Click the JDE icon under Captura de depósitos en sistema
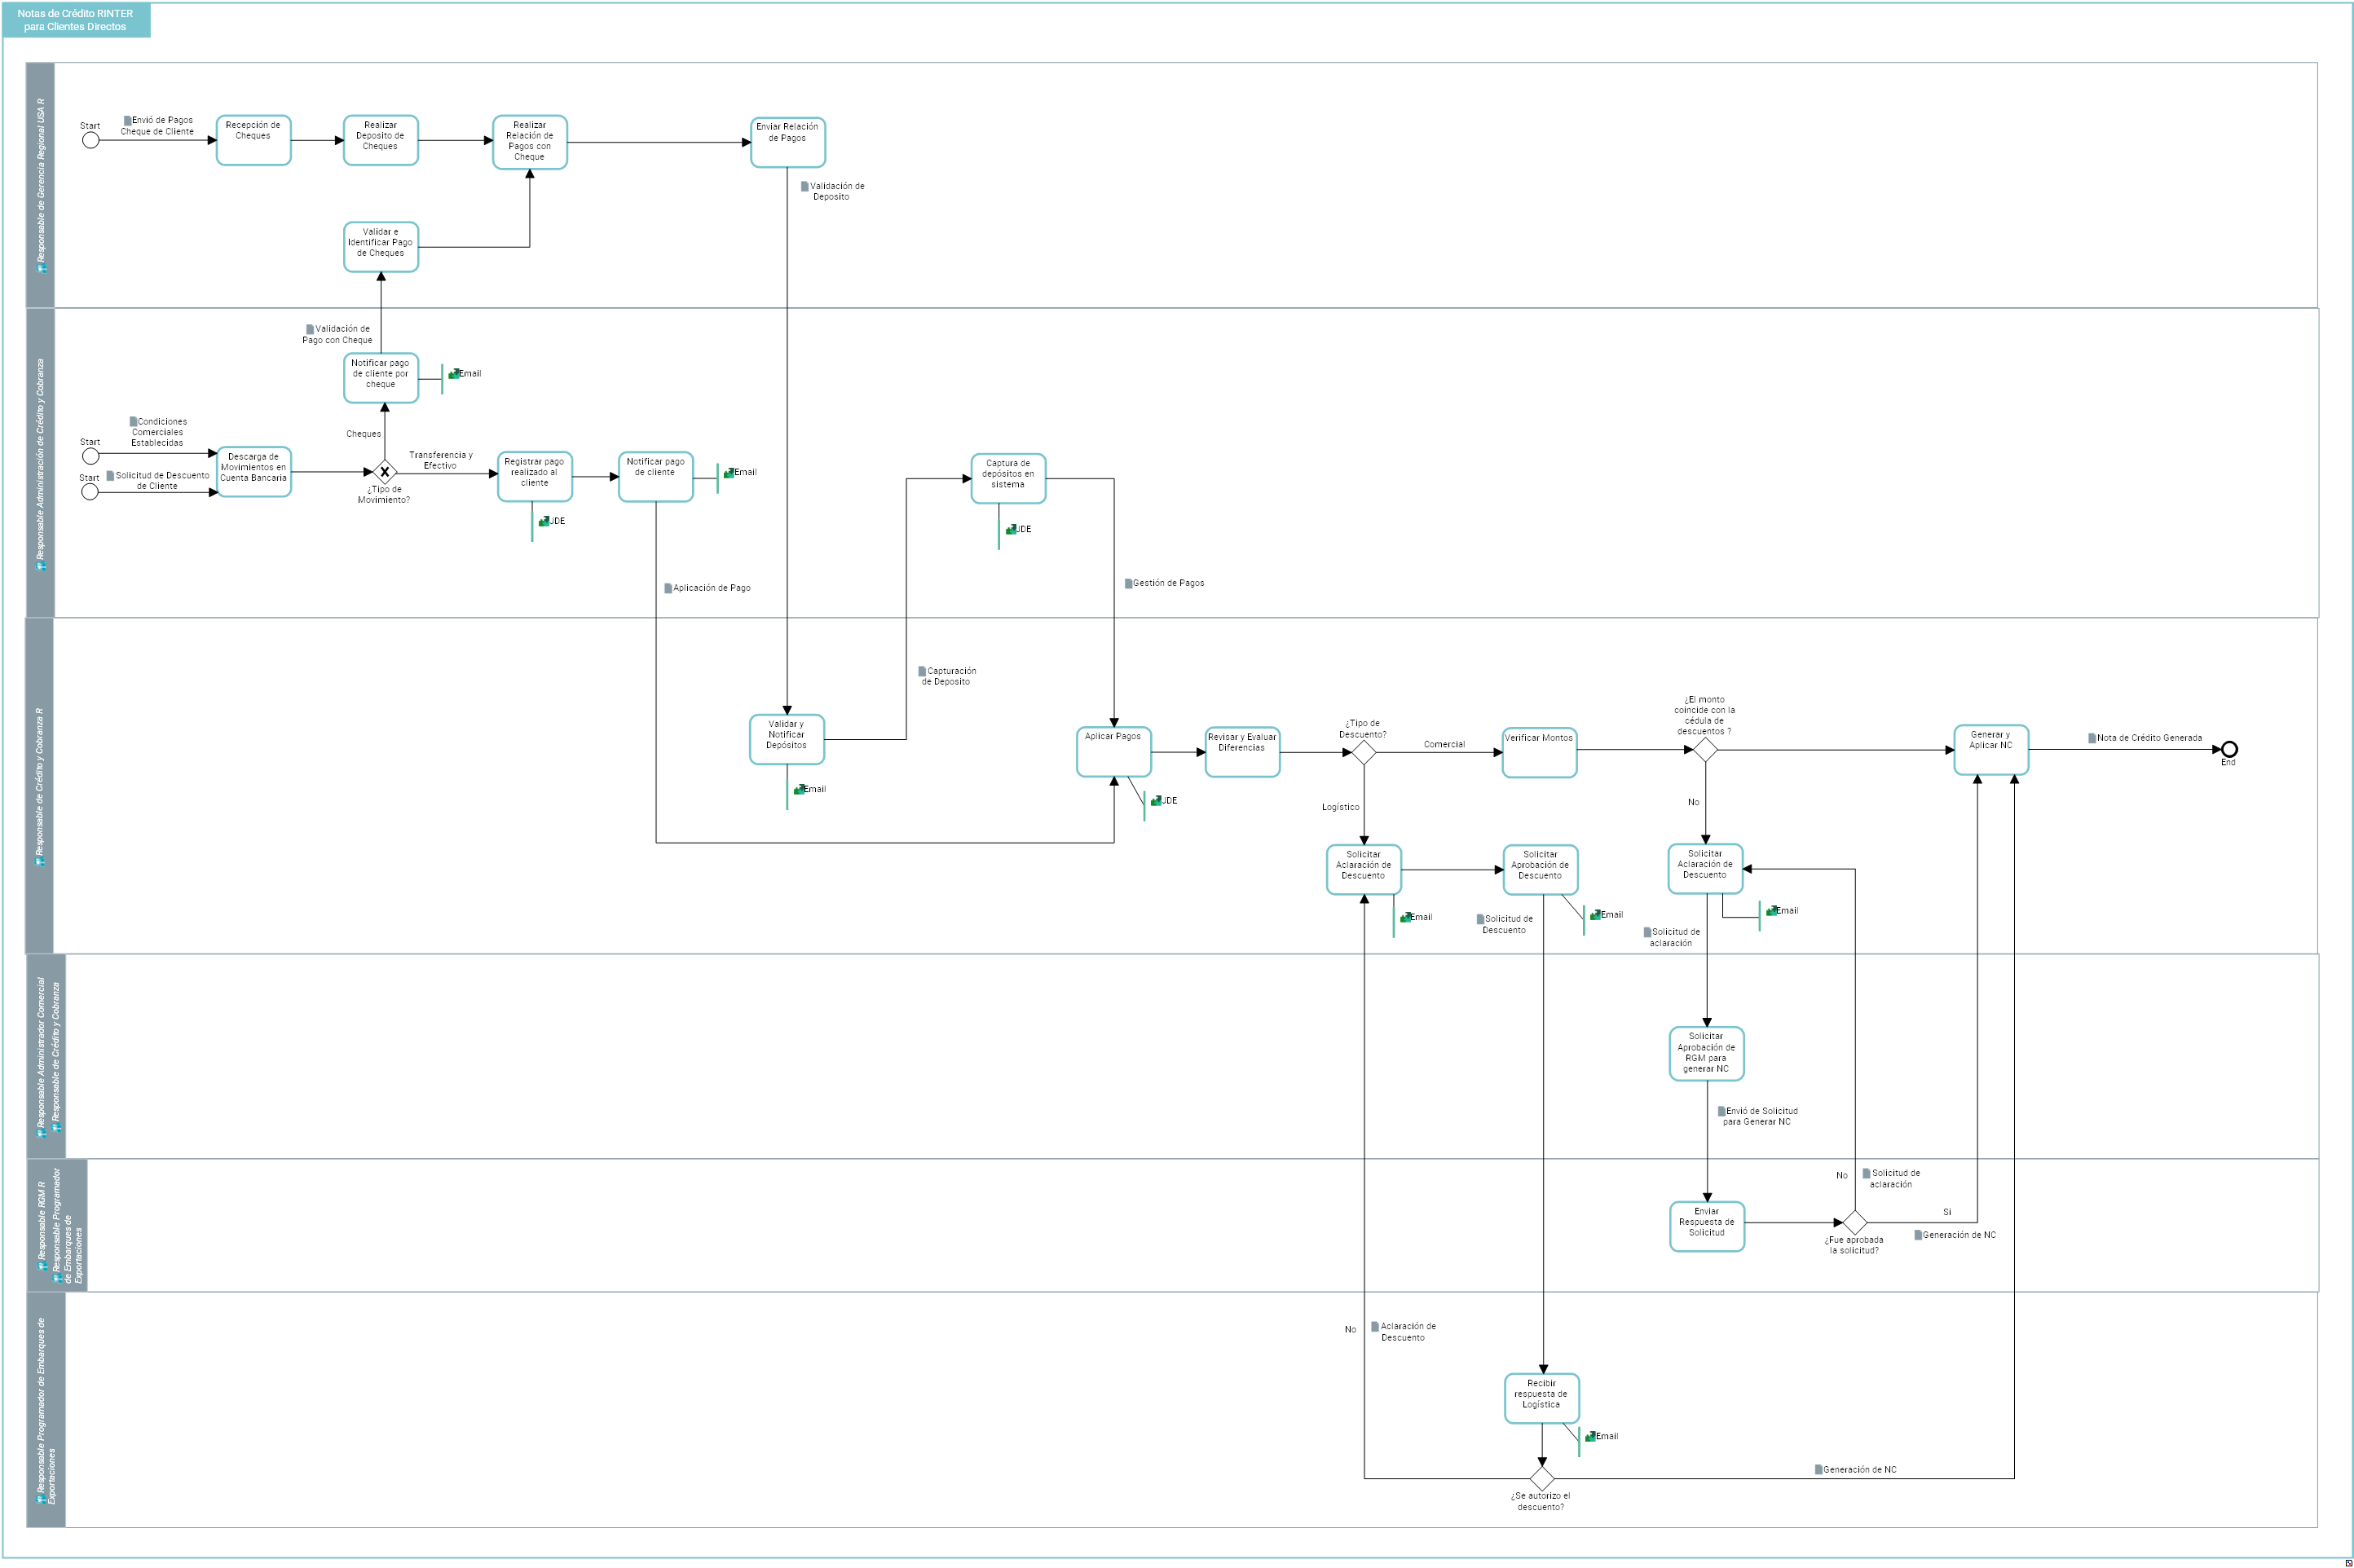This screenshot has height=1568, width=2354. pyautogui.click(x=1011, y=529)
